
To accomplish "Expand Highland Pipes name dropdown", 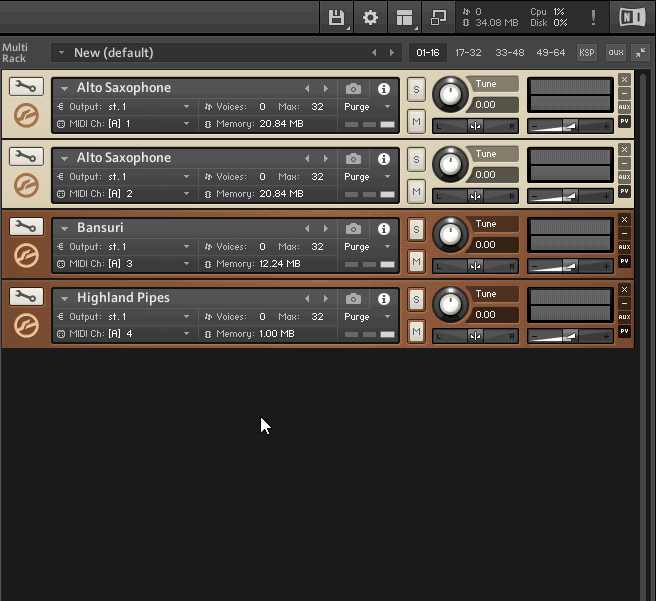I will 64,299.
